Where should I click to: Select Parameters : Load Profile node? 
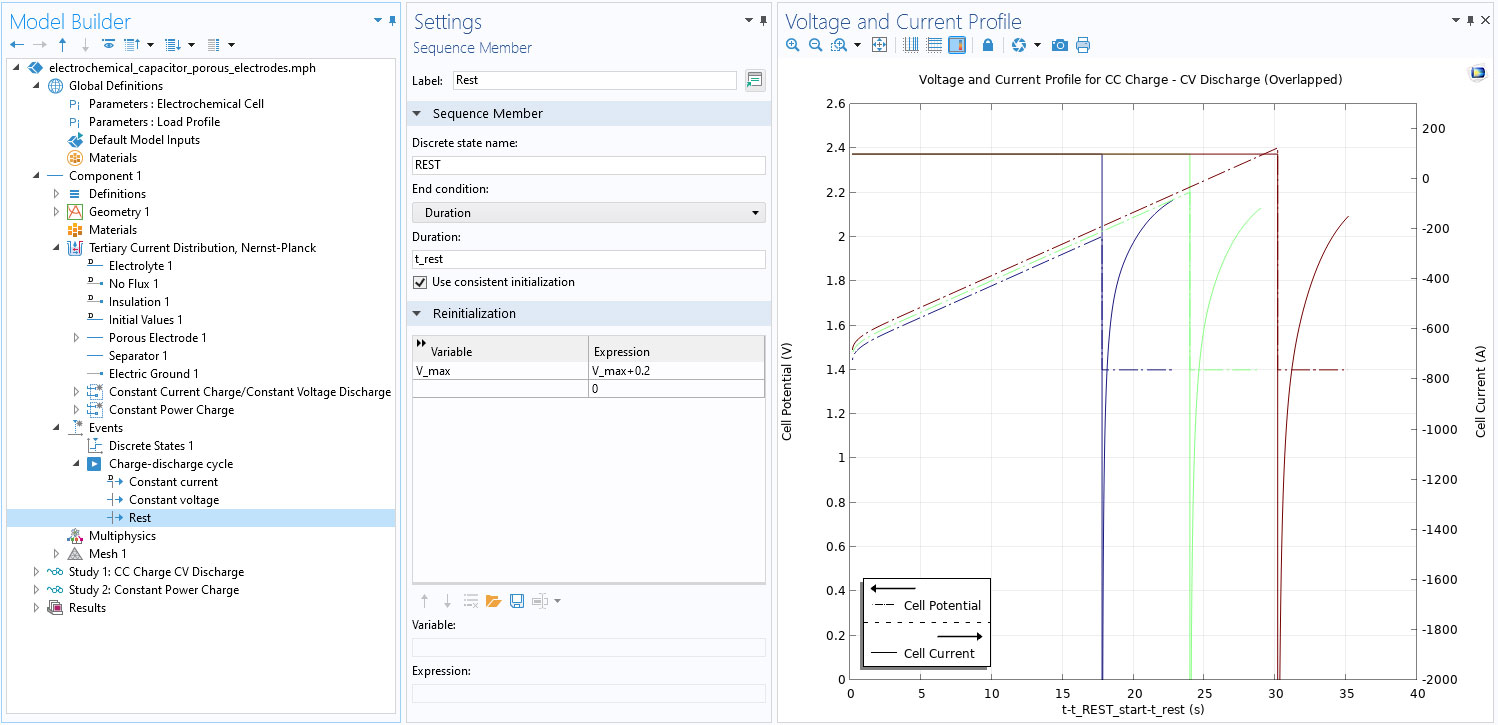pos(154,122)
